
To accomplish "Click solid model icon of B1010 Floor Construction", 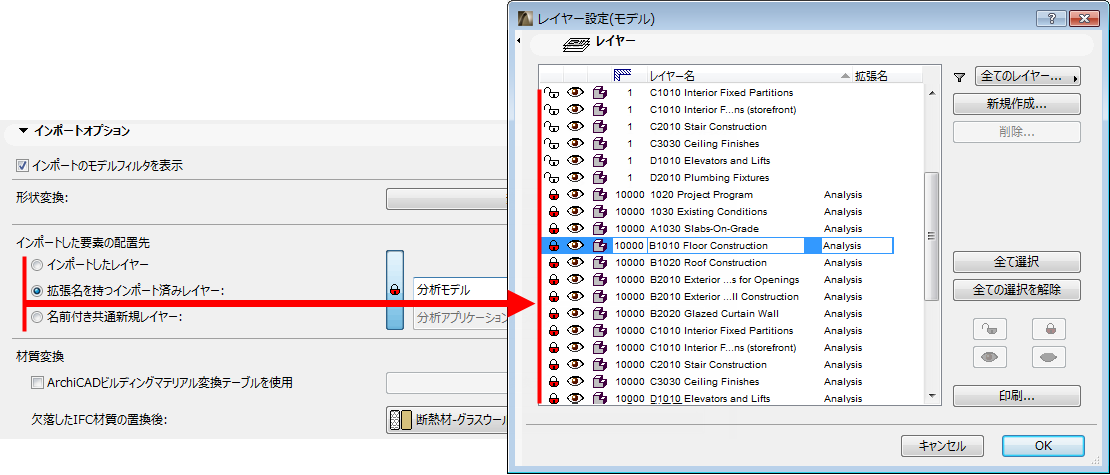I will 600,246.
